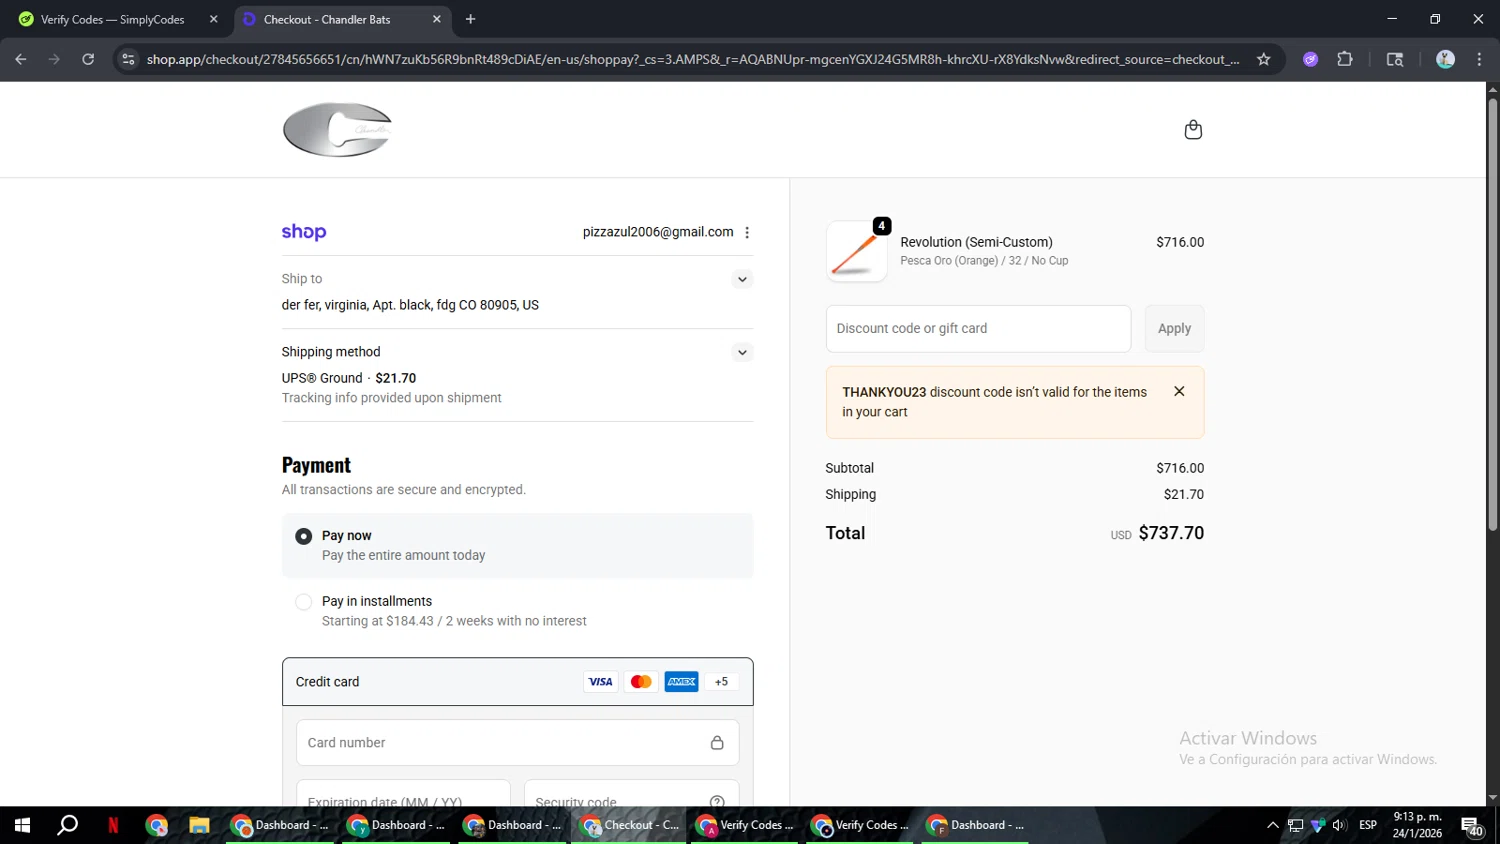Show hidden system tray icons
Image resolution: width=1500 pixels, height=844 pixels.
click(x=1273, y=825)
